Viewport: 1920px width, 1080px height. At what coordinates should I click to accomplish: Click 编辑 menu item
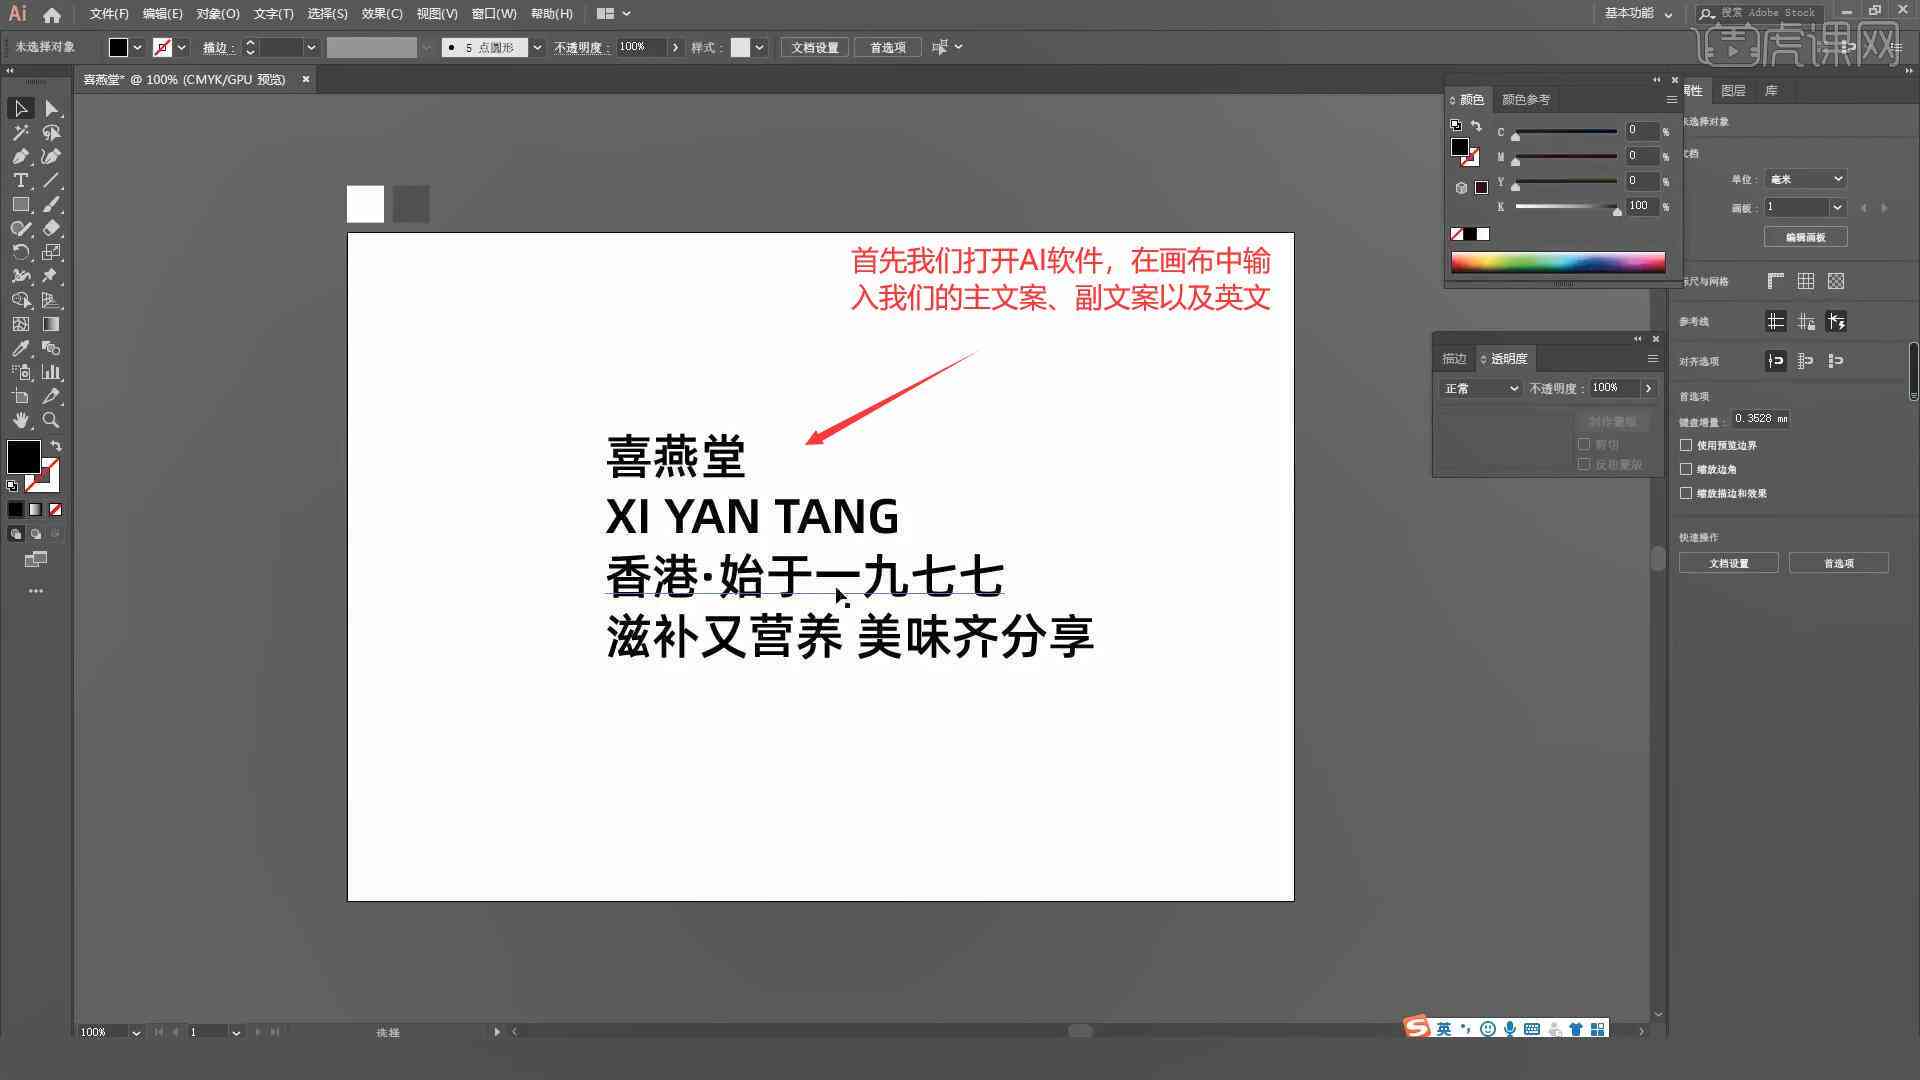point(158,13)
